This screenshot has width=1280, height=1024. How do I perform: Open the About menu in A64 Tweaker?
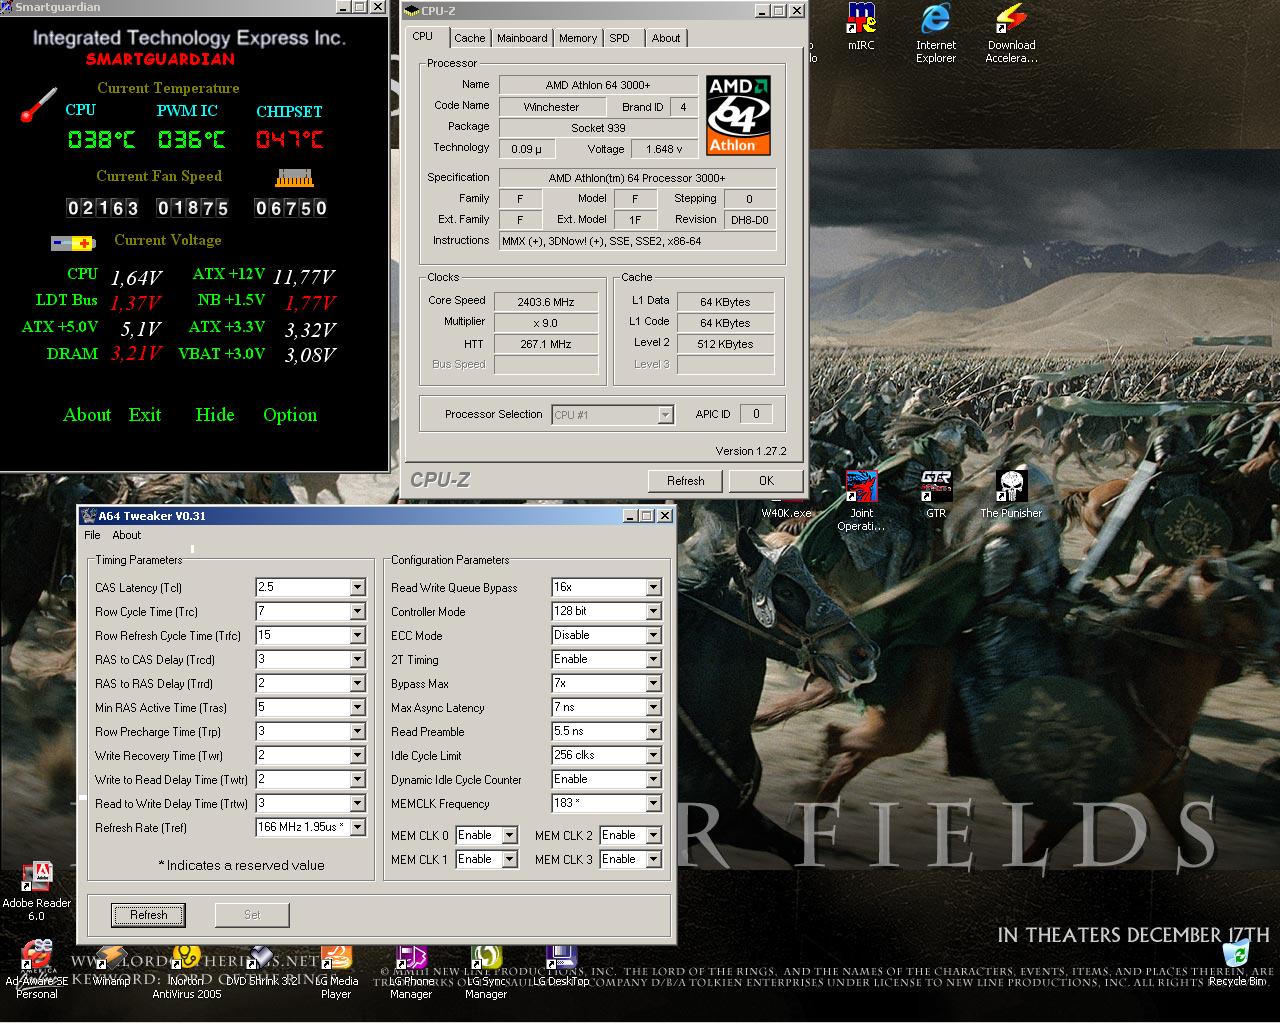pos(127,535)
